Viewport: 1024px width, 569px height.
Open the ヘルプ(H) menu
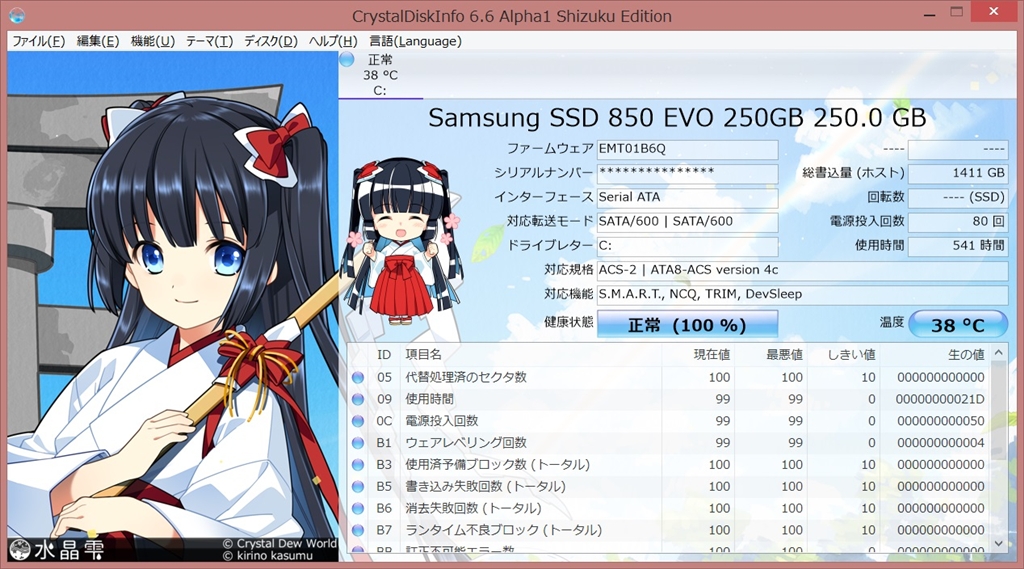click(332, 41)
